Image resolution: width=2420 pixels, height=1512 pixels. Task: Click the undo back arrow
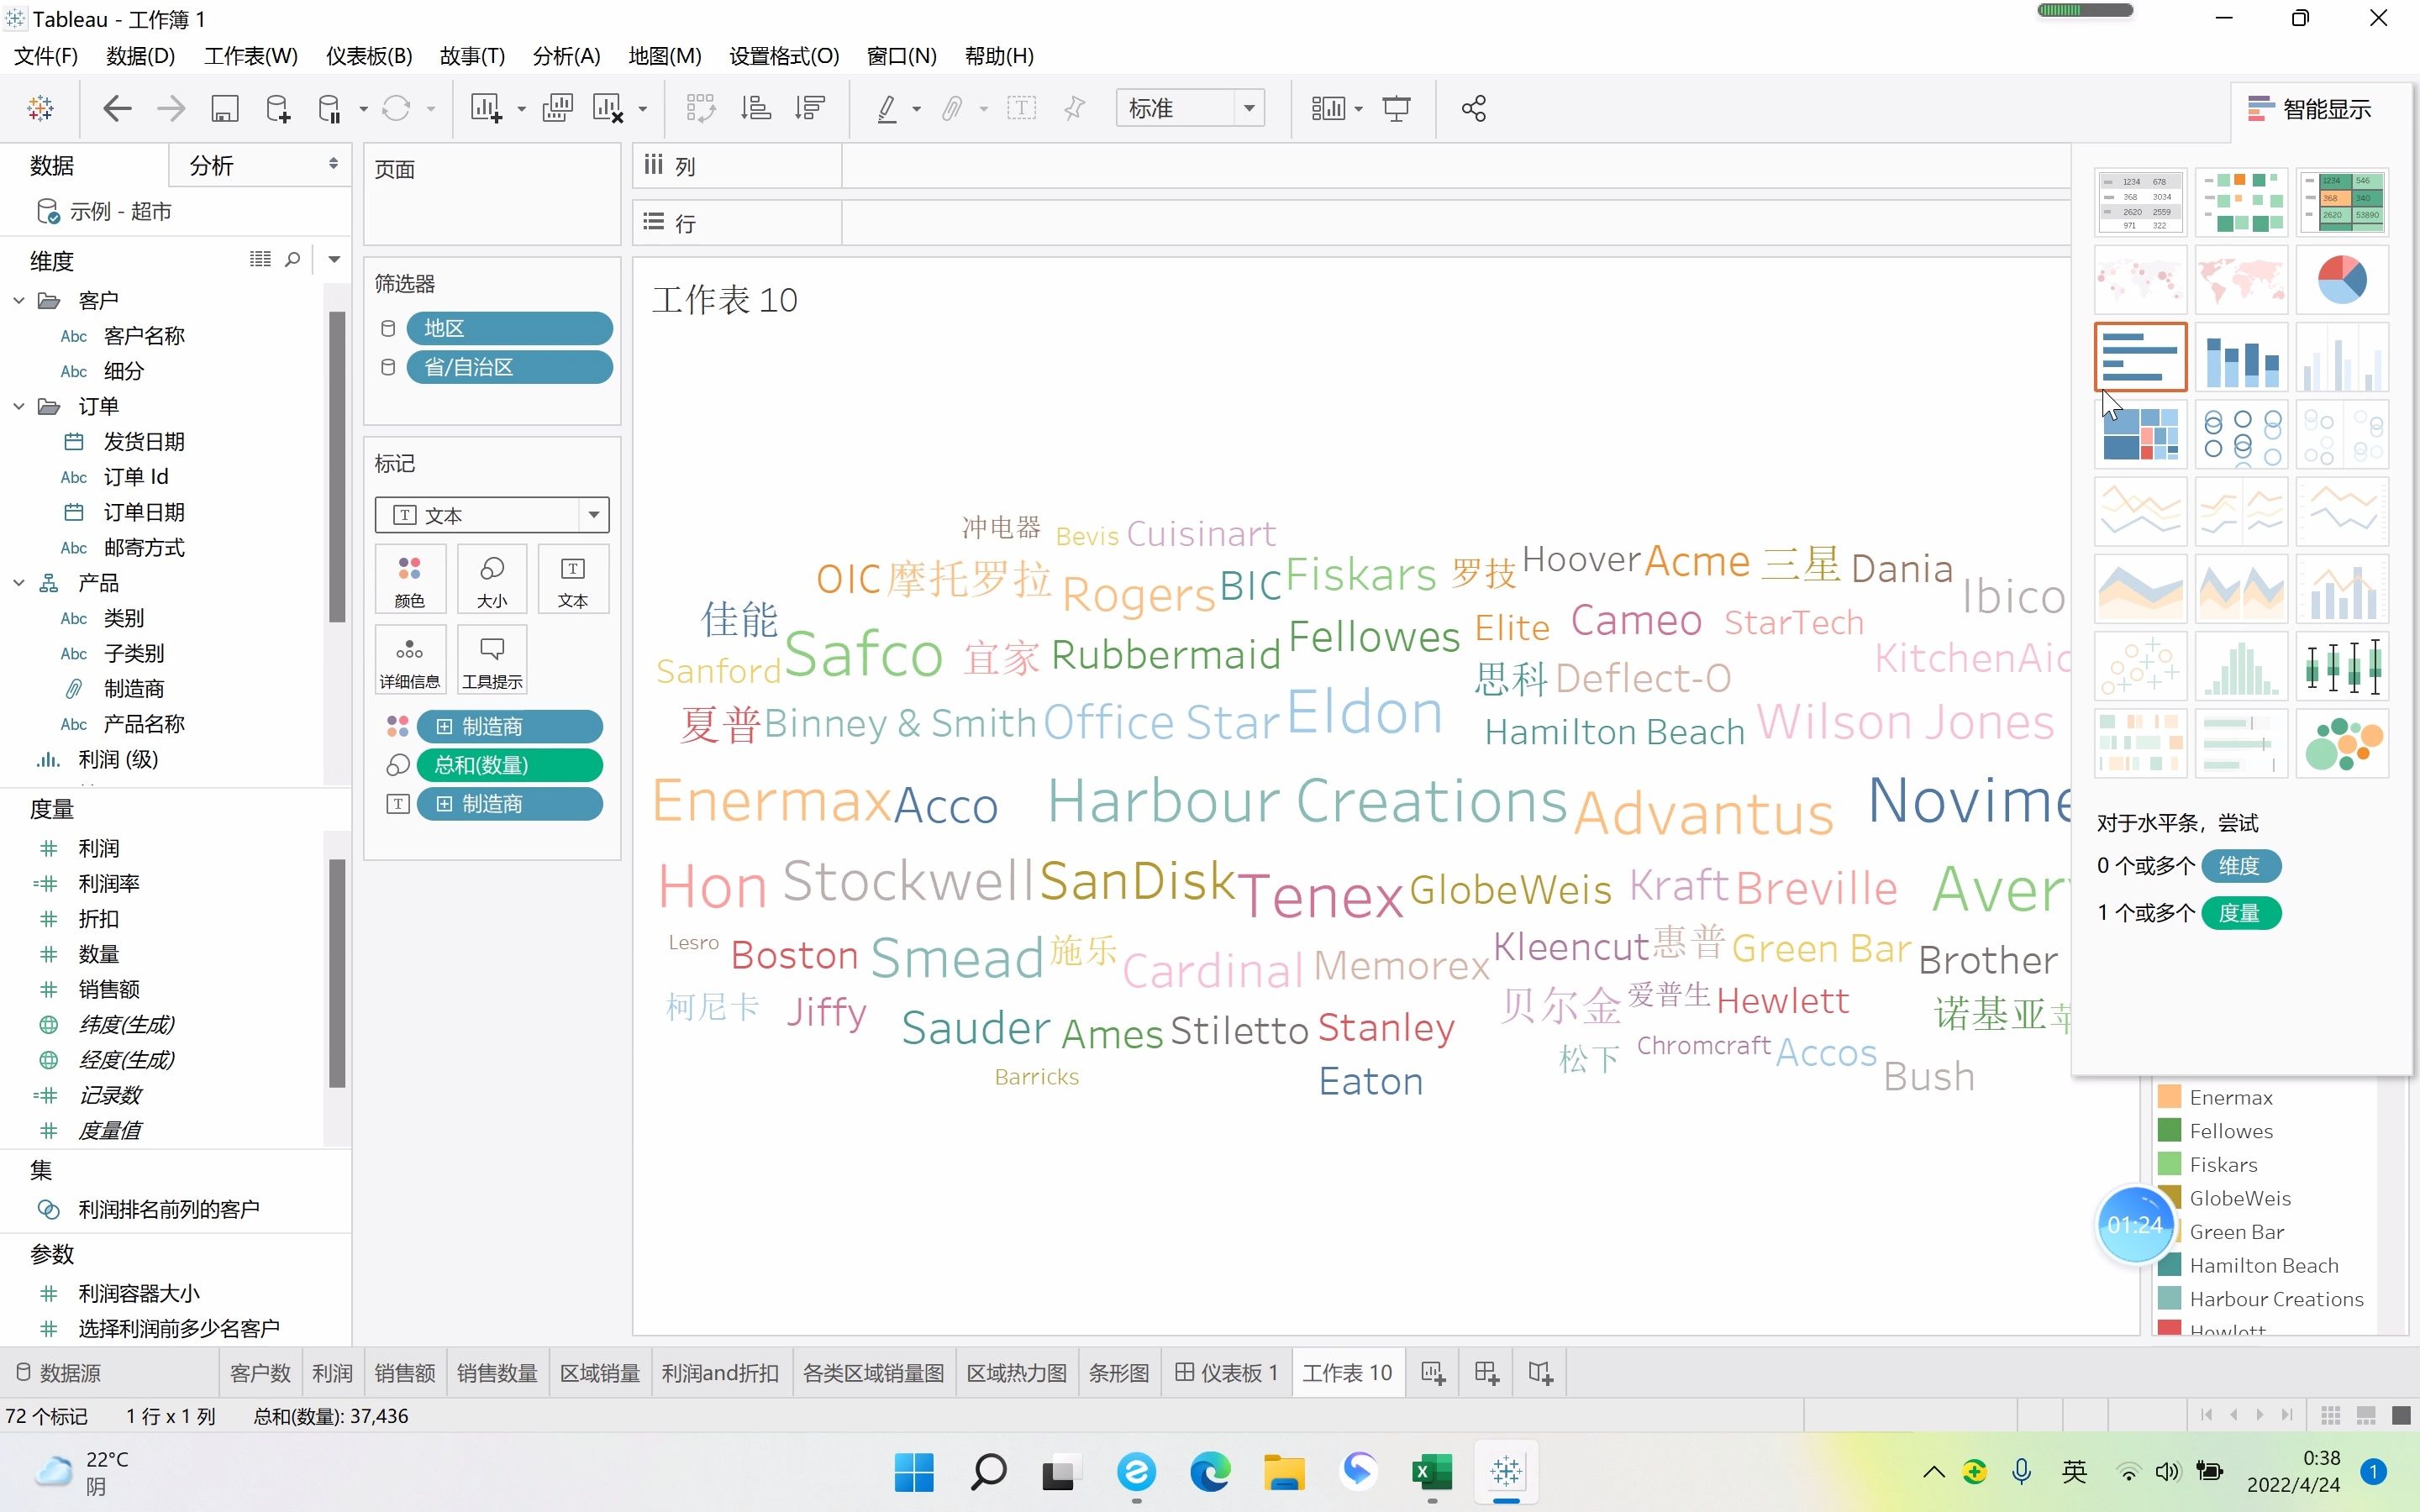tap(117, 108)
